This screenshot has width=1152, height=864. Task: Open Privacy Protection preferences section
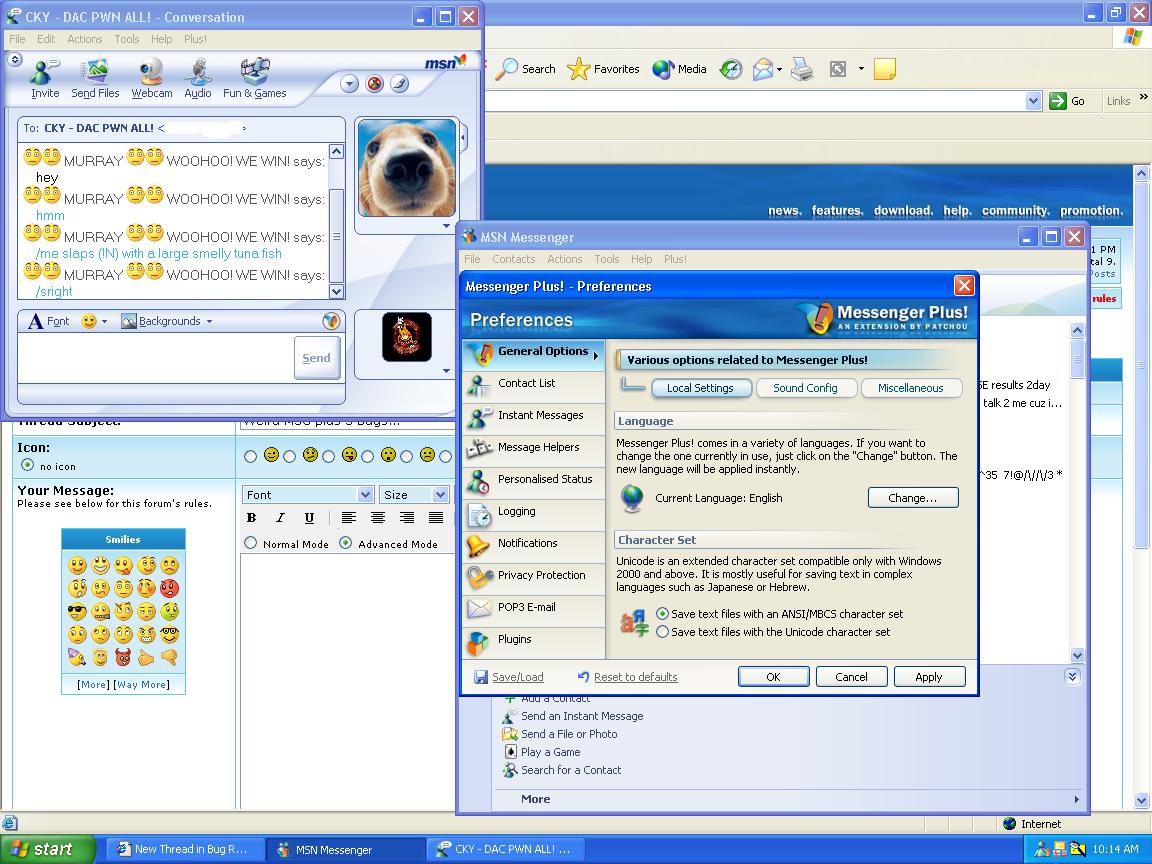(x=541, y=576)
